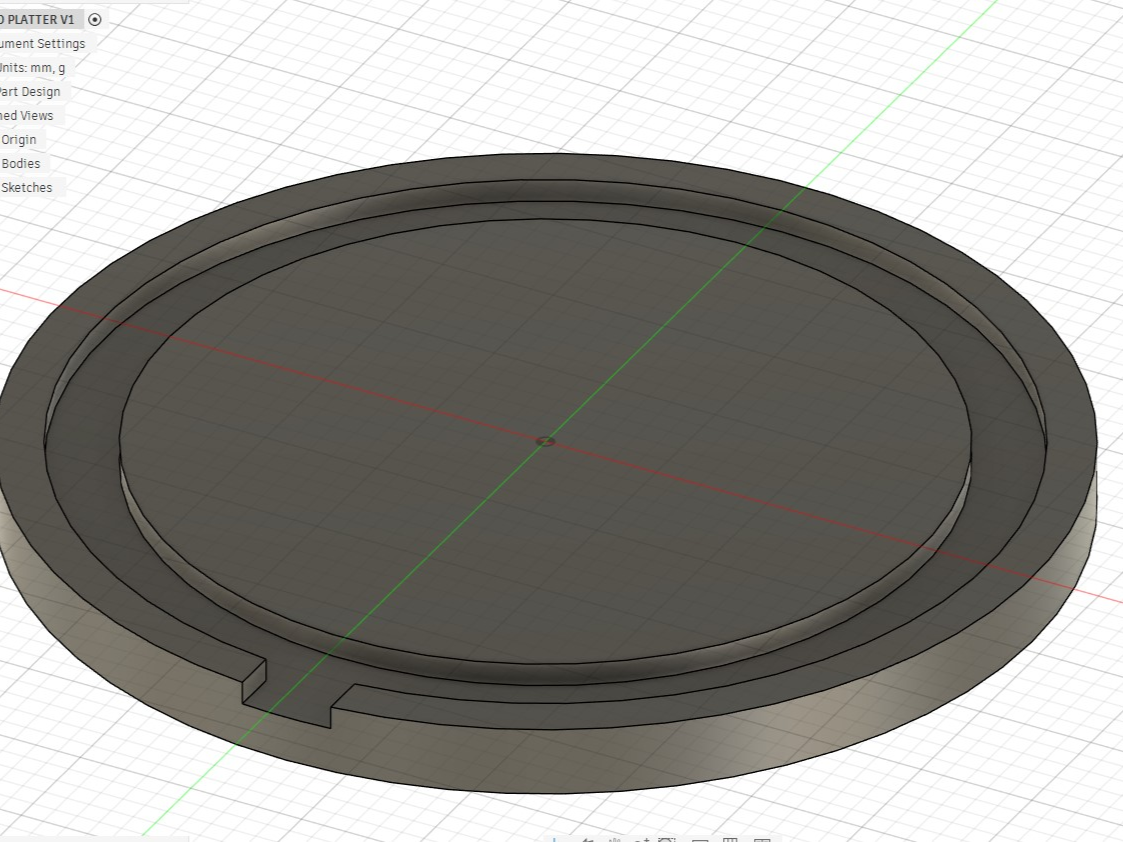Activate the PLATTER V1 component radio button
Image resolution: width=1123 pixels, height=842 pixels.
coord(95,19)
